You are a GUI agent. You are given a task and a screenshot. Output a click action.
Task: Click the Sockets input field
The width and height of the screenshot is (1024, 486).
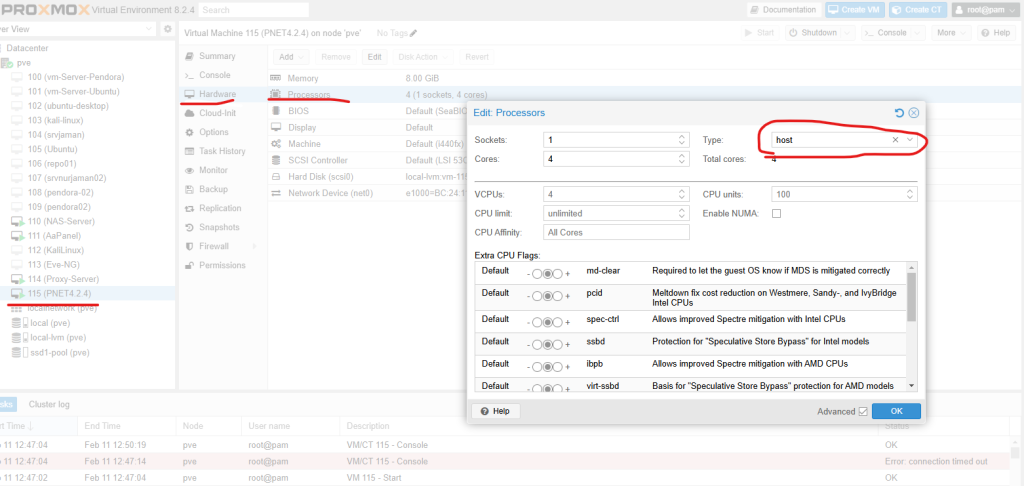pyautogui.click(x=608, y=140)
